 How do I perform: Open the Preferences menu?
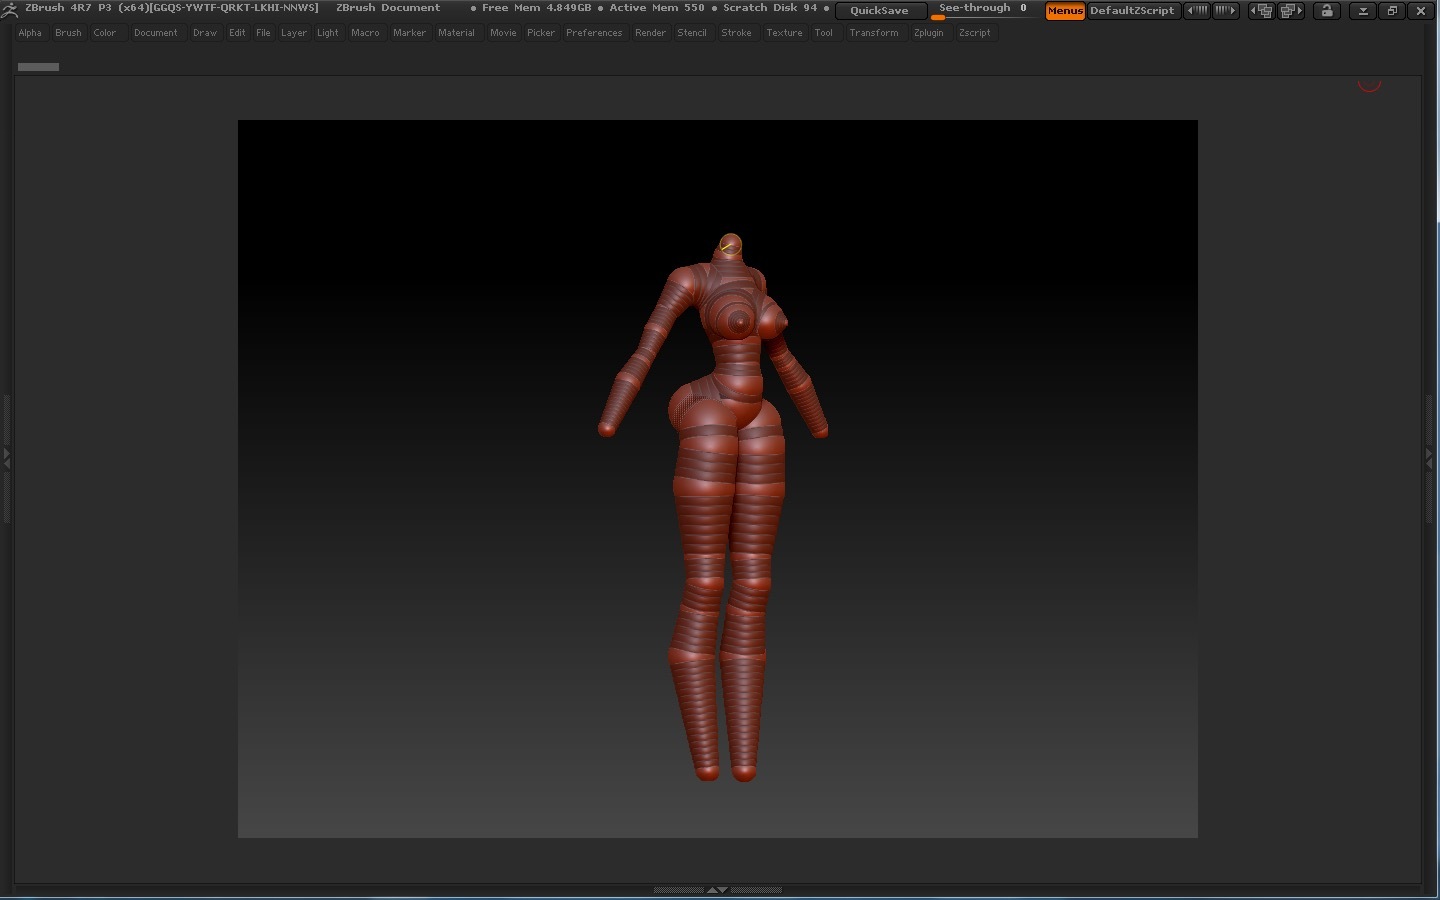click(x=594, y=33)
